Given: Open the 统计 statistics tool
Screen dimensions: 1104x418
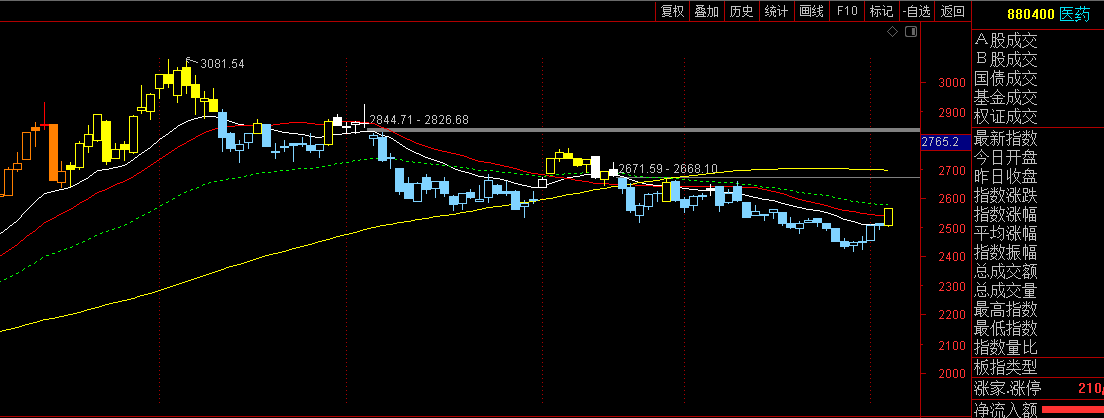Looking at the screenshot, I should pos(776,11).
